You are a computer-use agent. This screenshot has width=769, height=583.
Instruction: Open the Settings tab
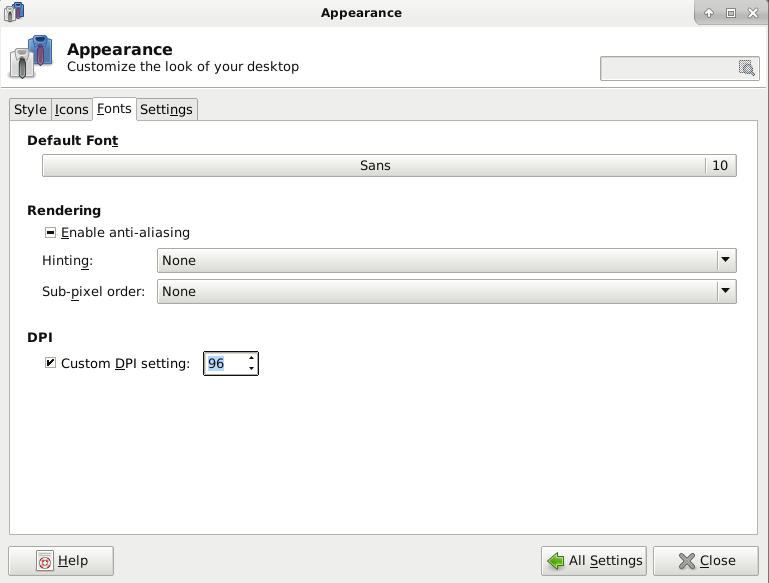click(x=166, y=109)
